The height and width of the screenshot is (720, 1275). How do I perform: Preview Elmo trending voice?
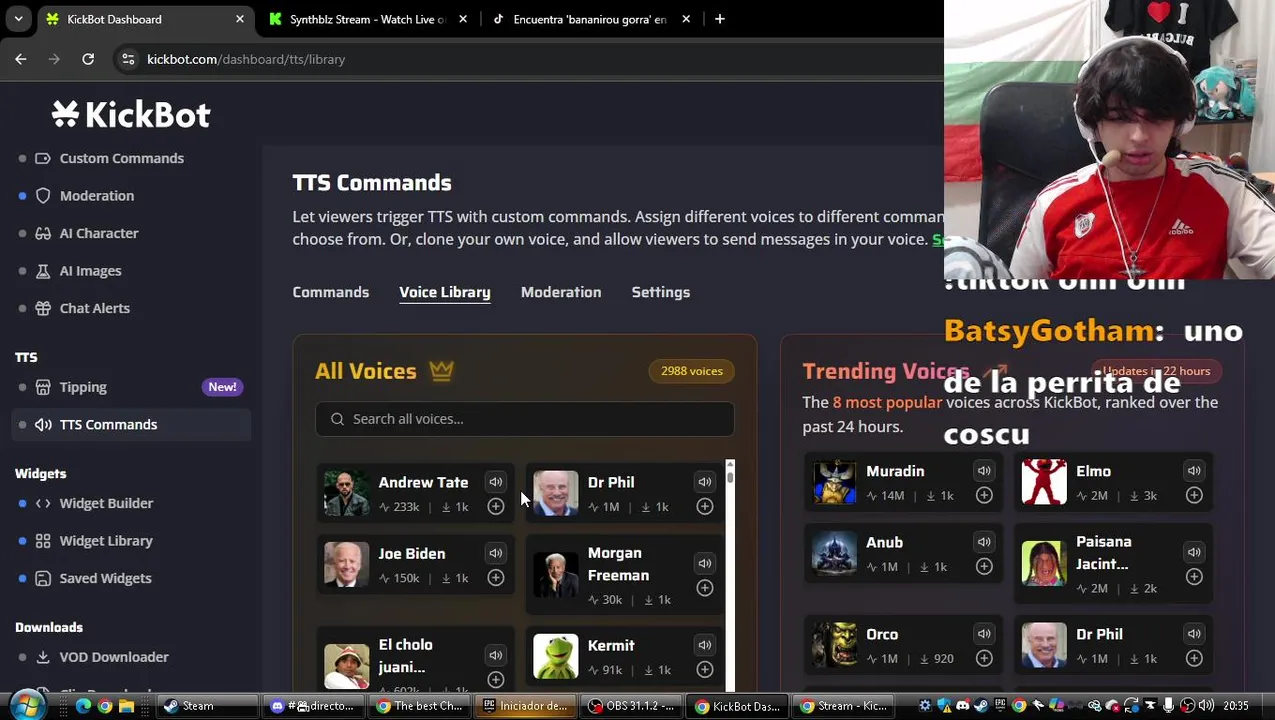(x=1194, y=471)
